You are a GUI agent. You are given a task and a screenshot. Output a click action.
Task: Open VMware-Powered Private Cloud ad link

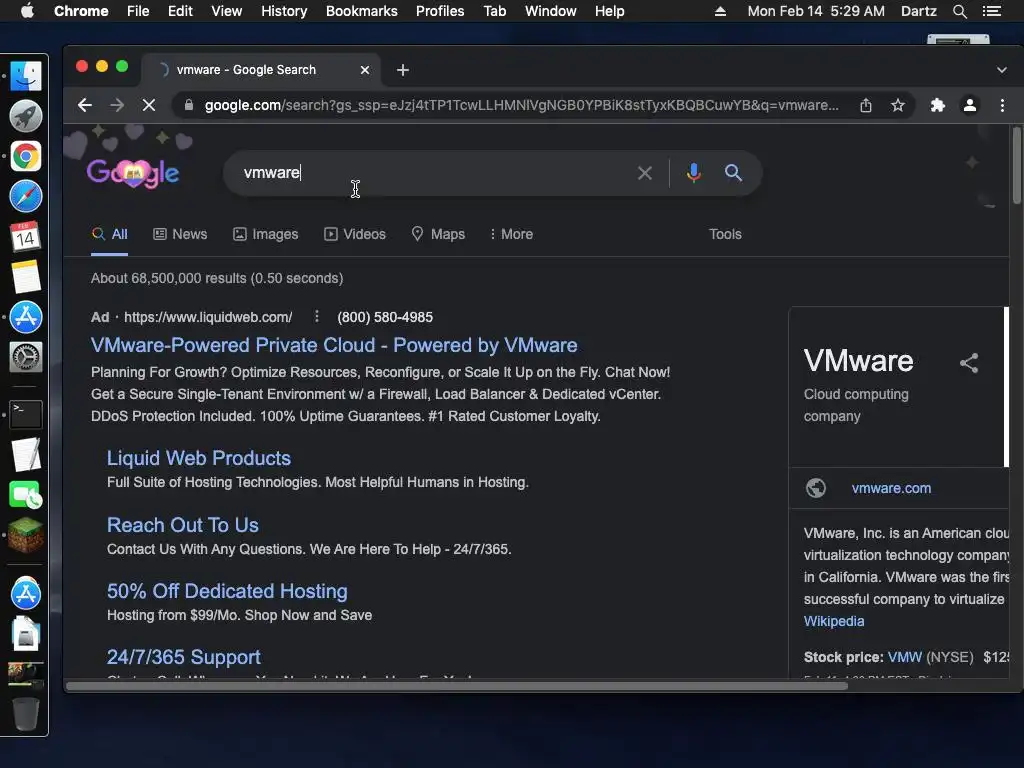pyautogui.click(x=334, y=345)
